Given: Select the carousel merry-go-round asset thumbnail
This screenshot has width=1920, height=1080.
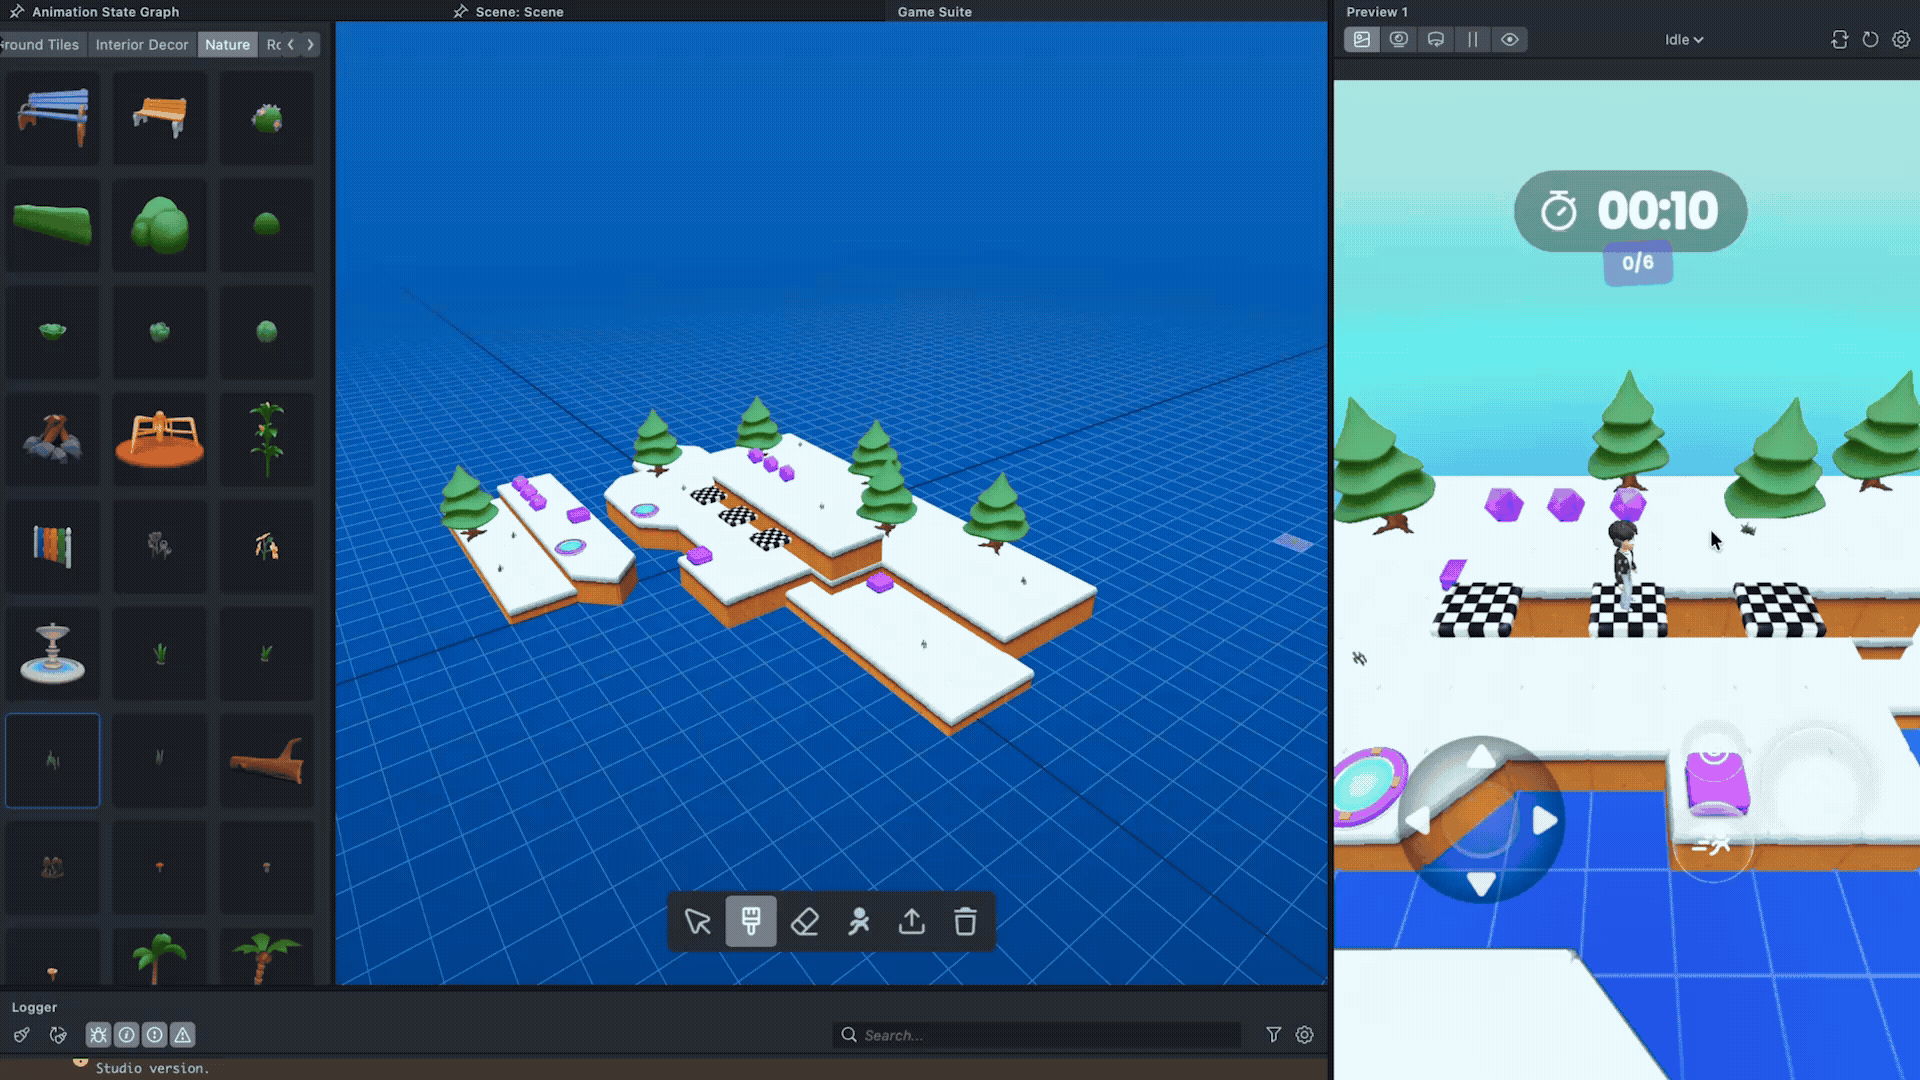Looking at the screenshot, I should click(160, 440).
